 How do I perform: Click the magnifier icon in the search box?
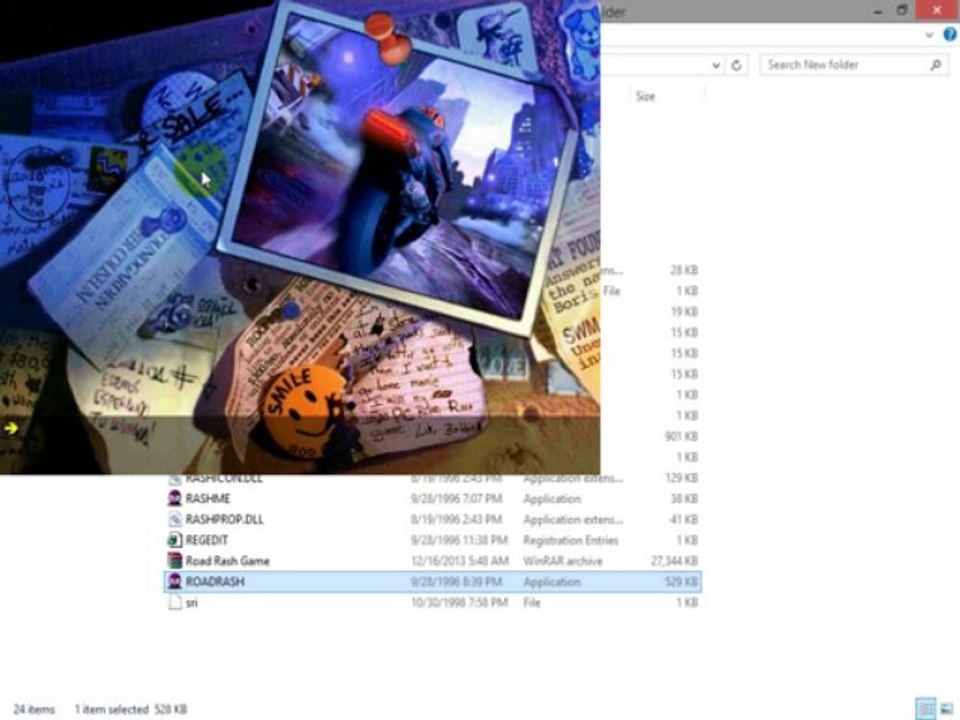pyautogui.click(x=935, y=64)
